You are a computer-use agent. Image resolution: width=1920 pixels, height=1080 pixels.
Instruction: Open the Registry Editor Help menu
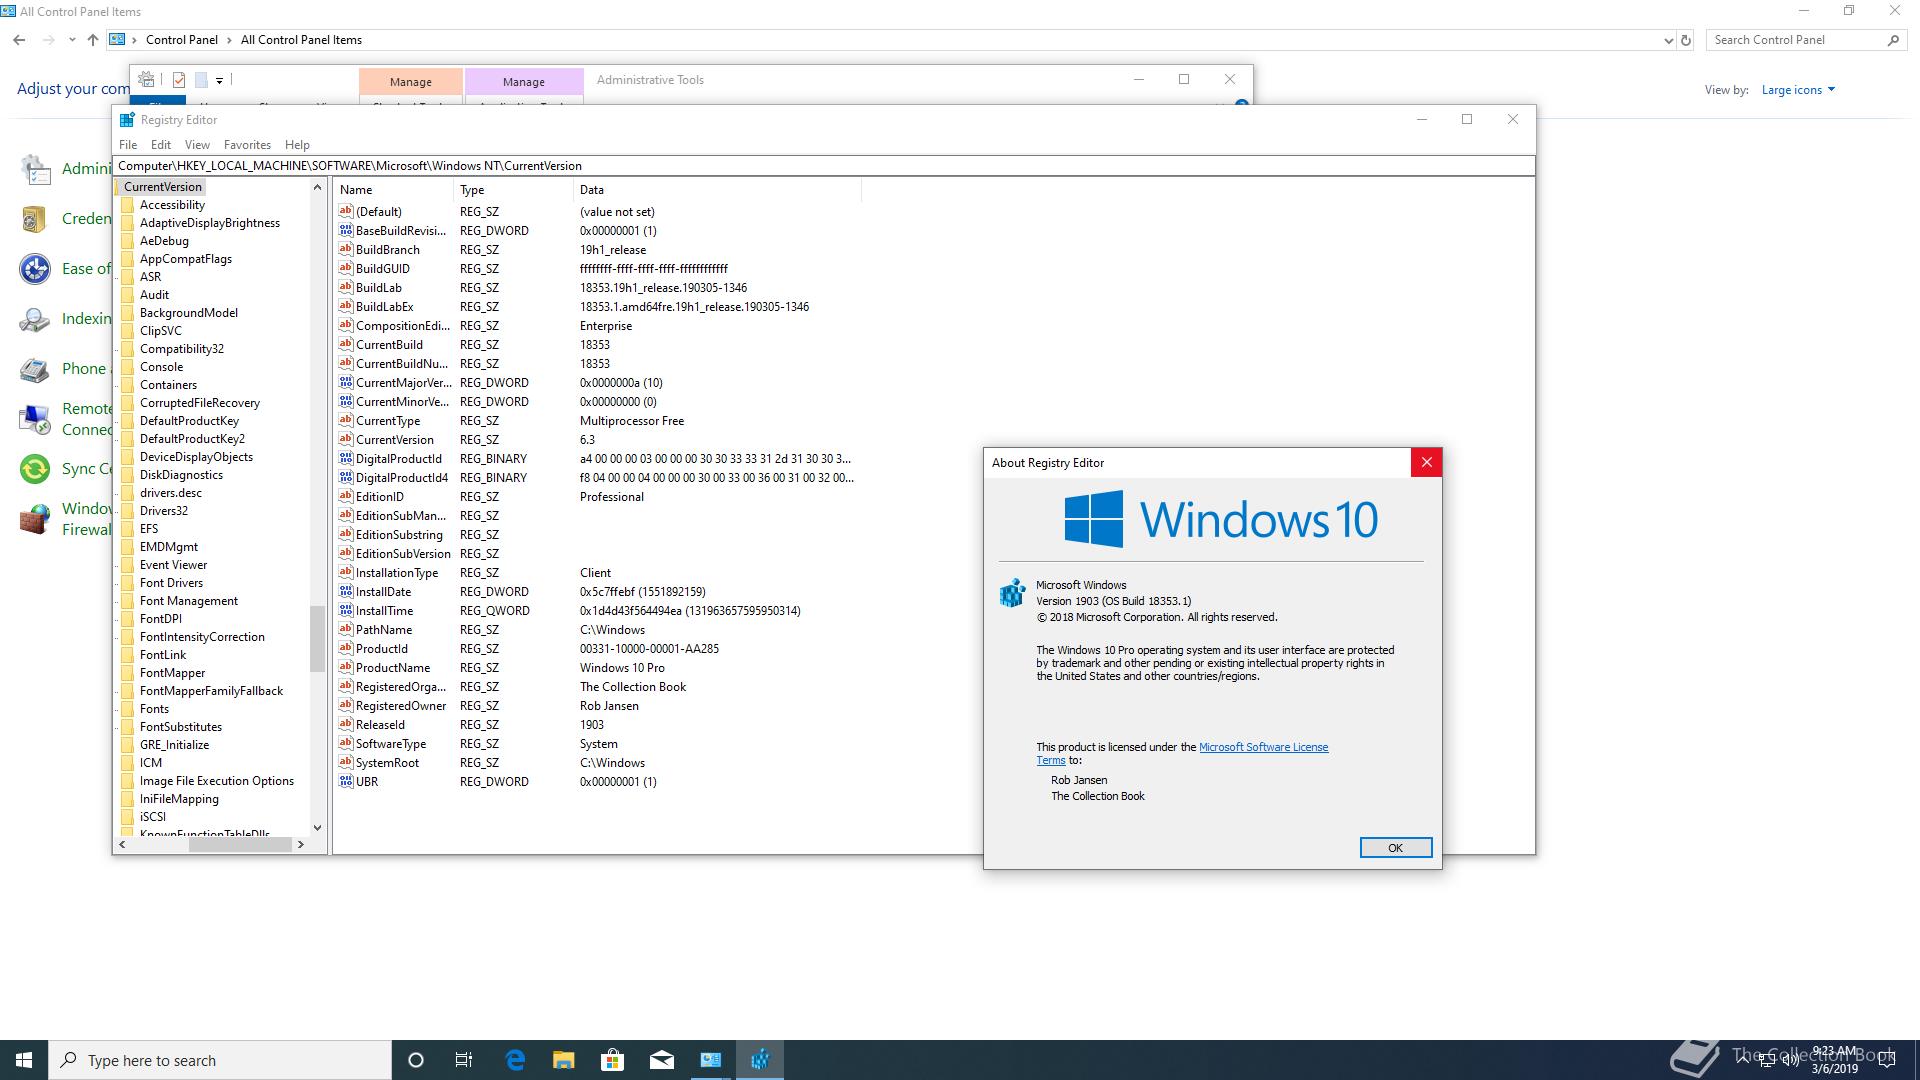[297, 145]
